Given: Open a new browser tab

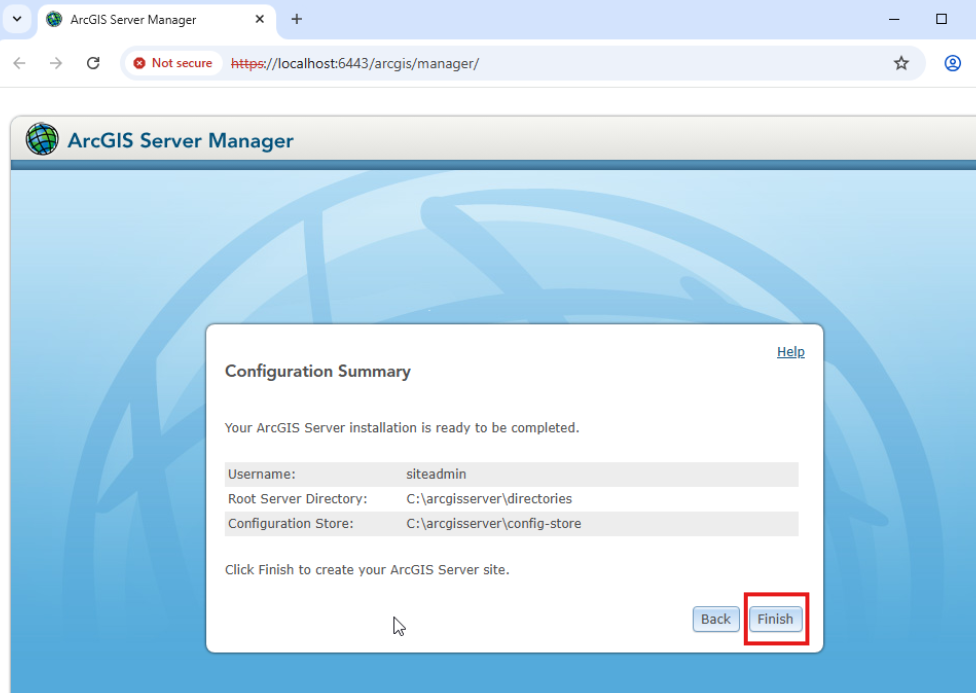Looking at the screenshot, I should tap(297, 19).
